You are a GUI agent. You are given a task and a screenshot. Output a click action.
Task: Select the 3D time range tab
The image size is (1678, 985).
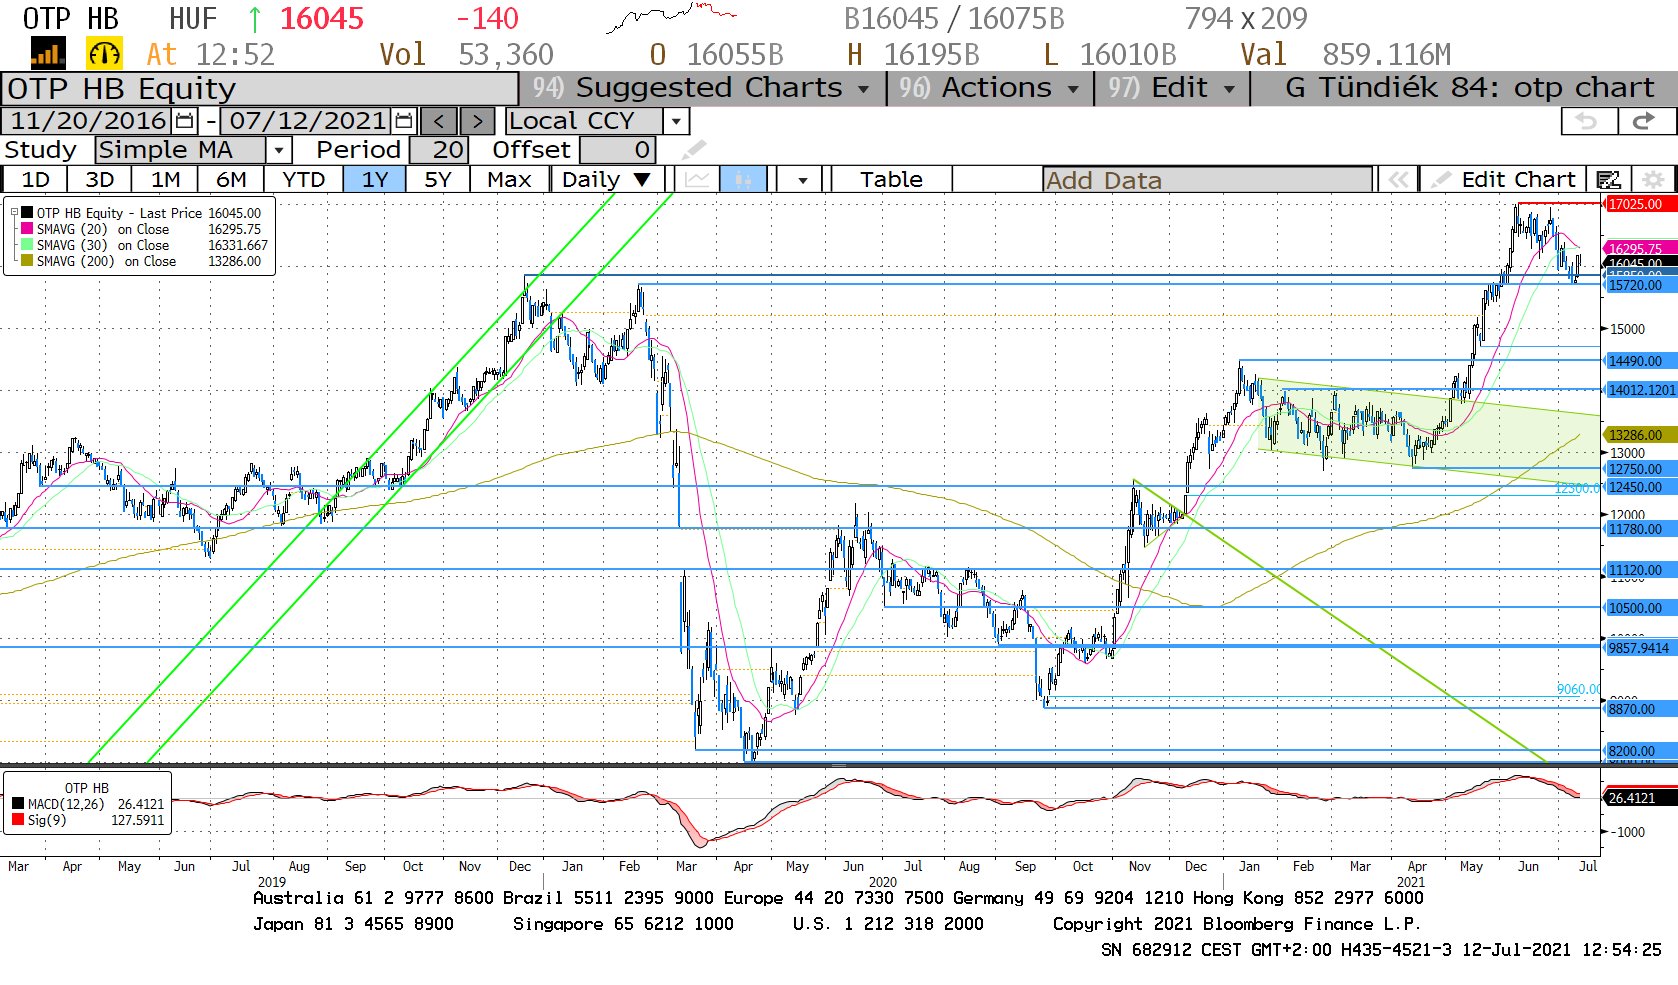(99, 180)
